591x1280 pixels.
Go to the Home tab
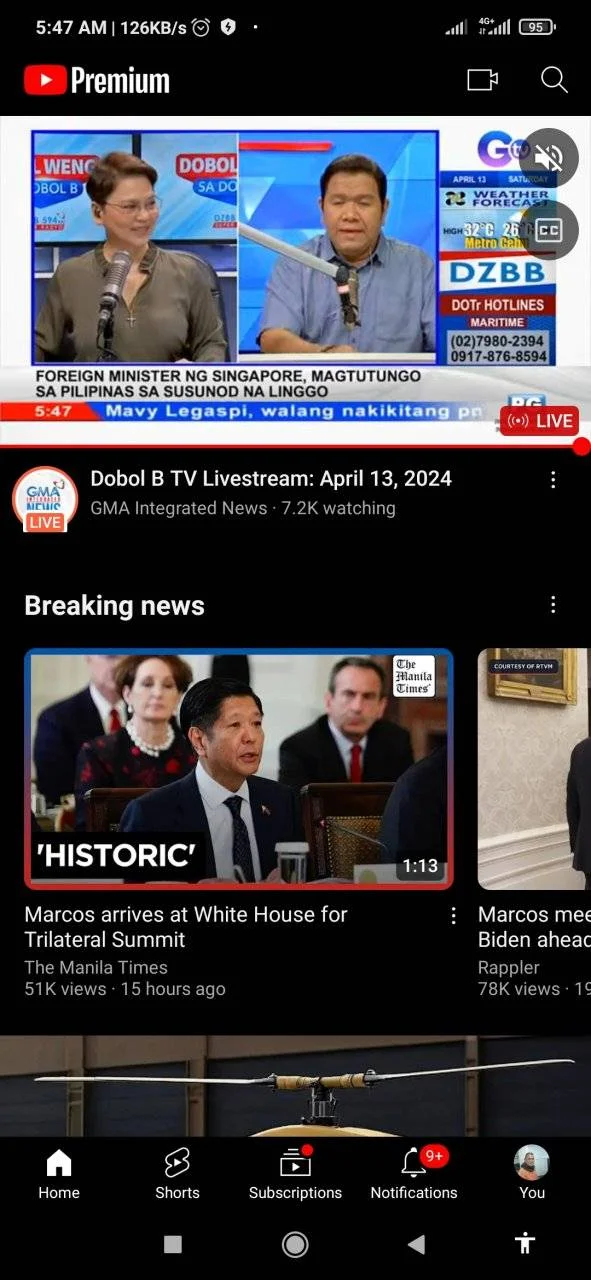(59, 1174)
